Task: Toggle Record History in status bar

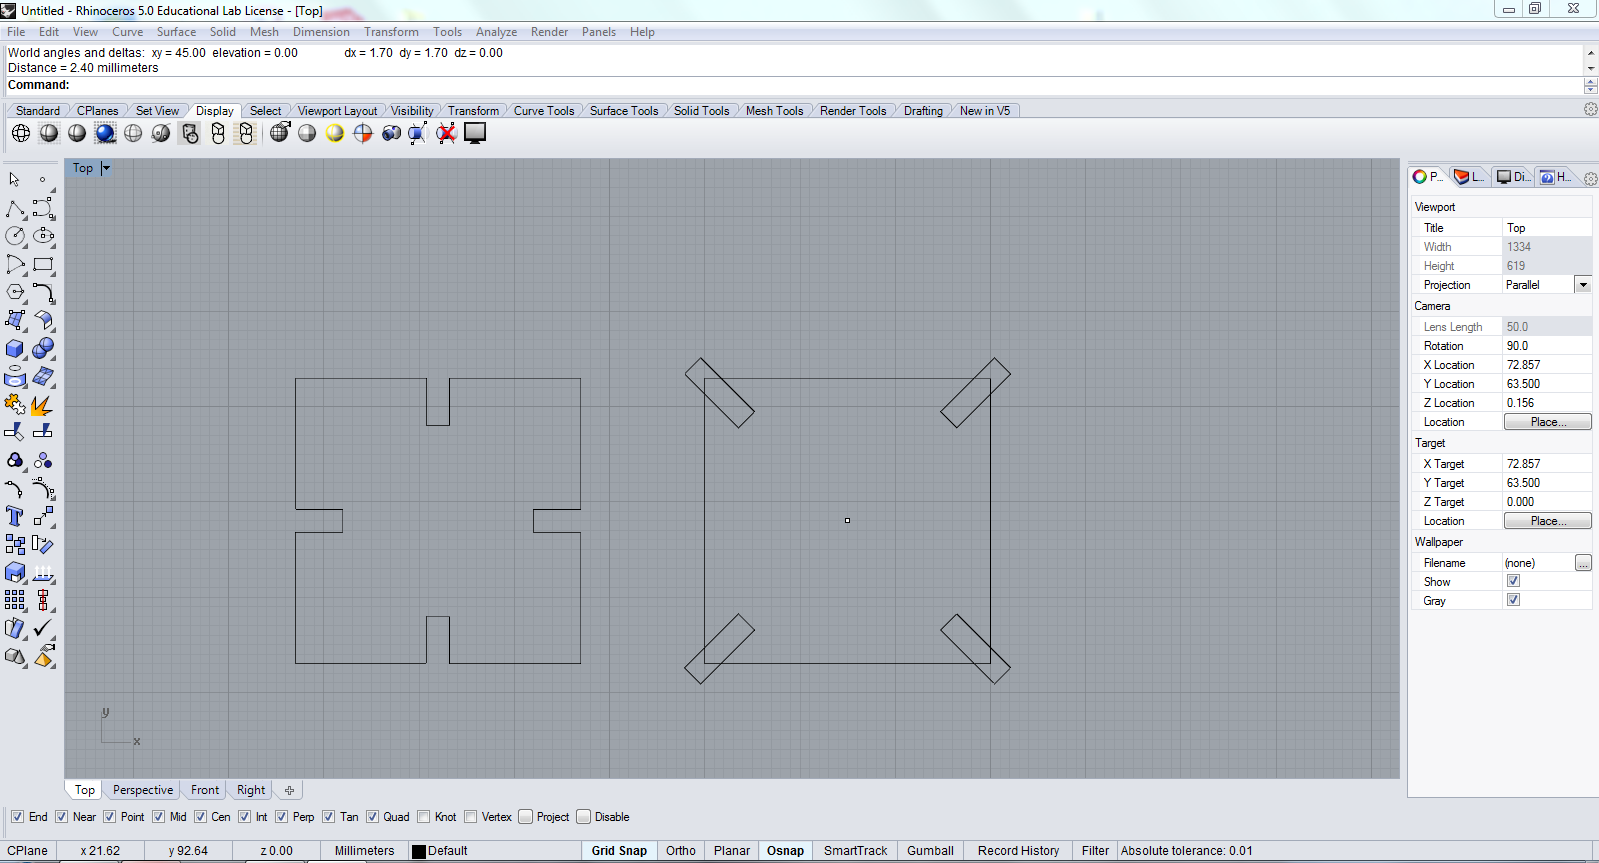Action: [x=1018, y=851]
